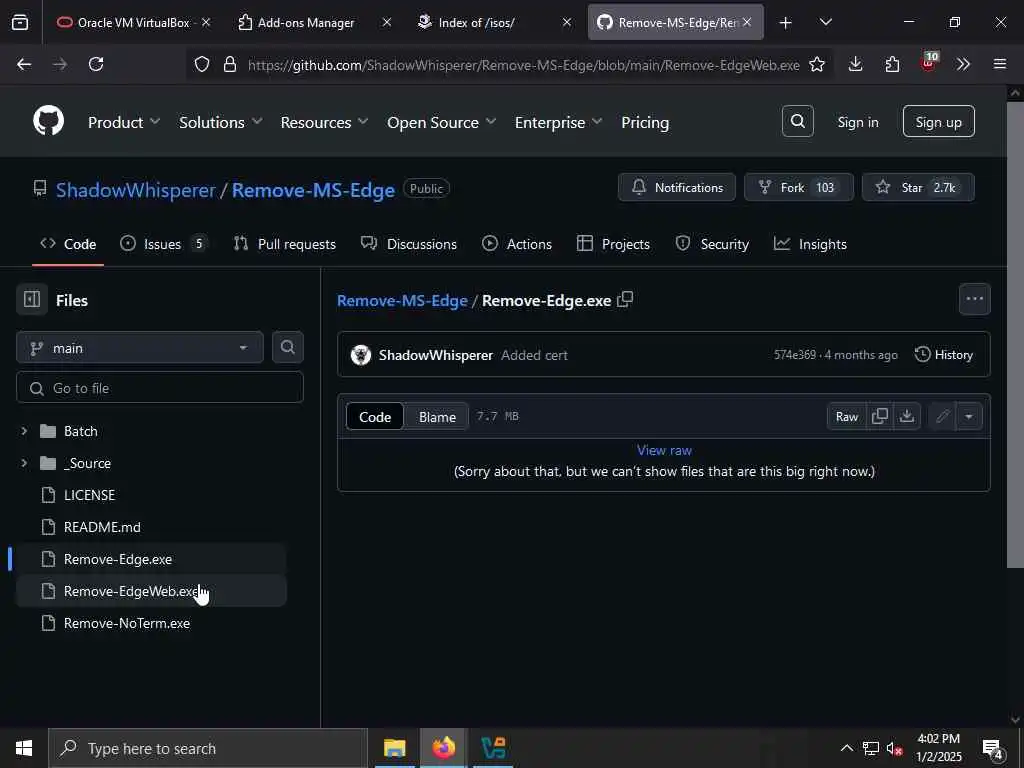Open the Security tab
The width and height of the screenshot is (1024, 768).
click(712, 244)
